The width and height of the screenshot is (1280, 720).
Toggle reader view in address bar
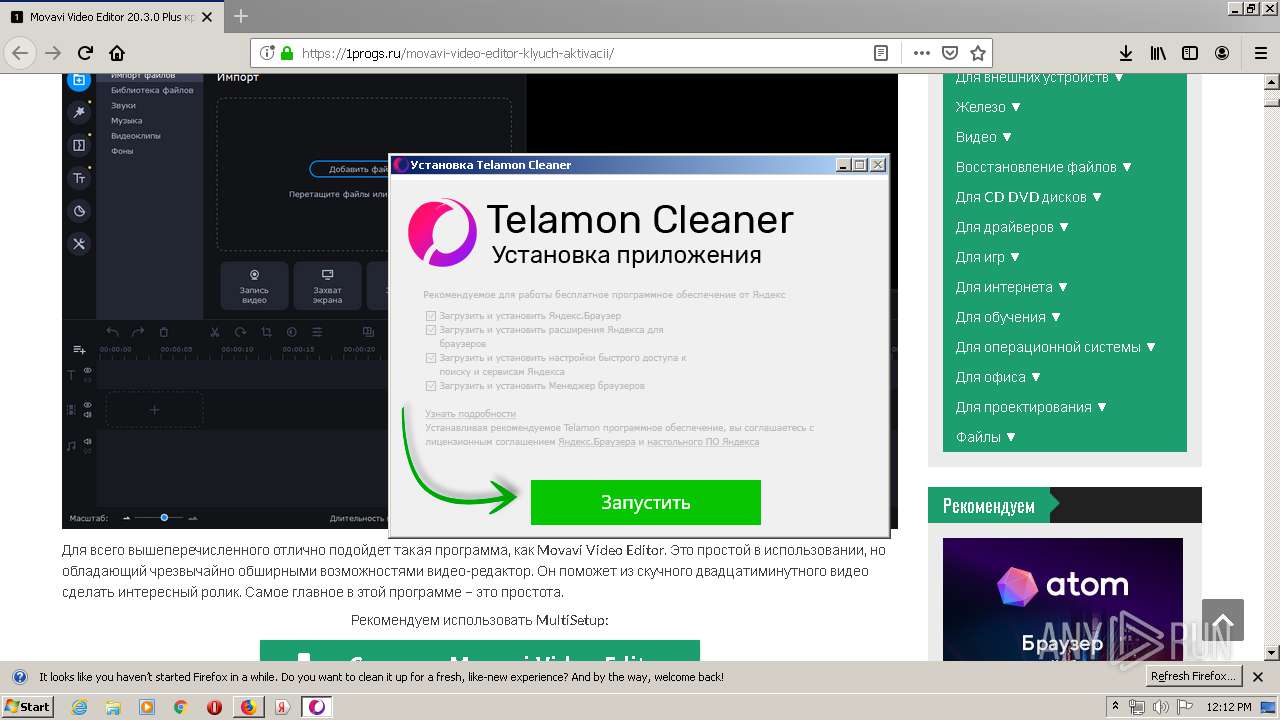coord(881,53)
